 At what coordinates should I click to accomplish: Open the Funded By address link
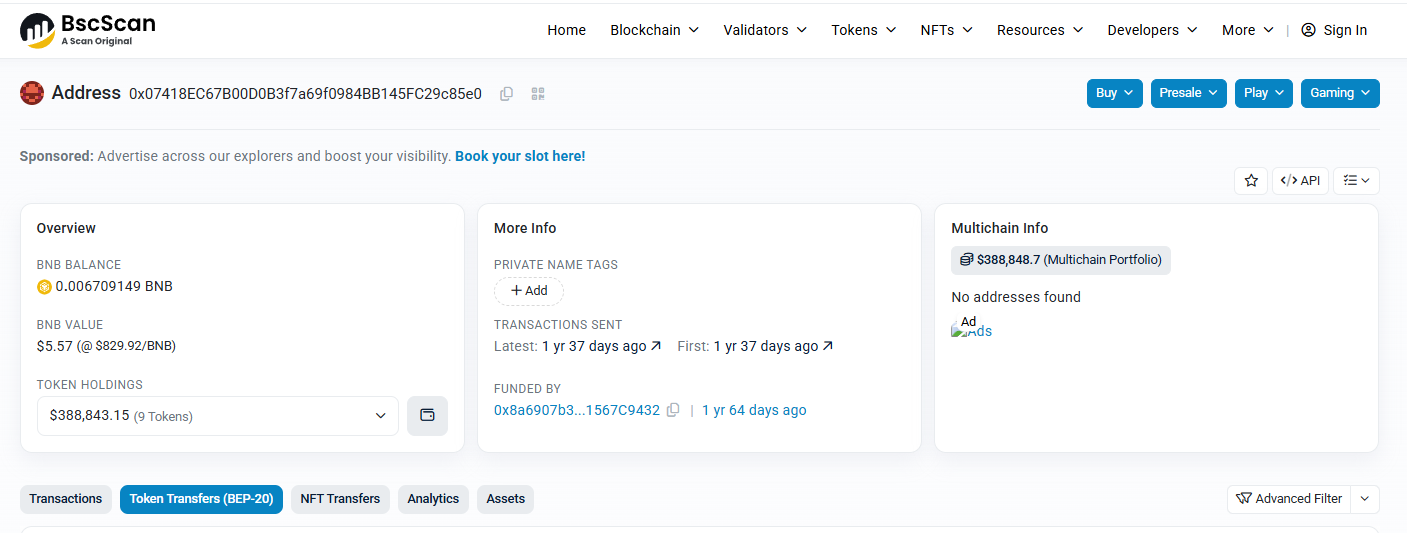[x=577, y=410]
